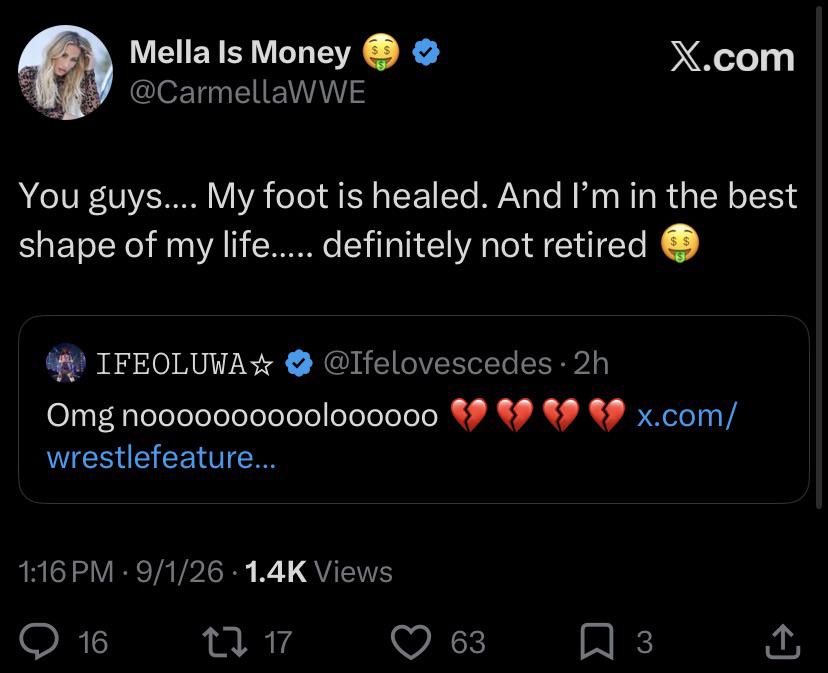Image resolution: width=828 pixels, height=673 pixels.
Task: Like the tweet with the heart icon
Action: [411, 642]
